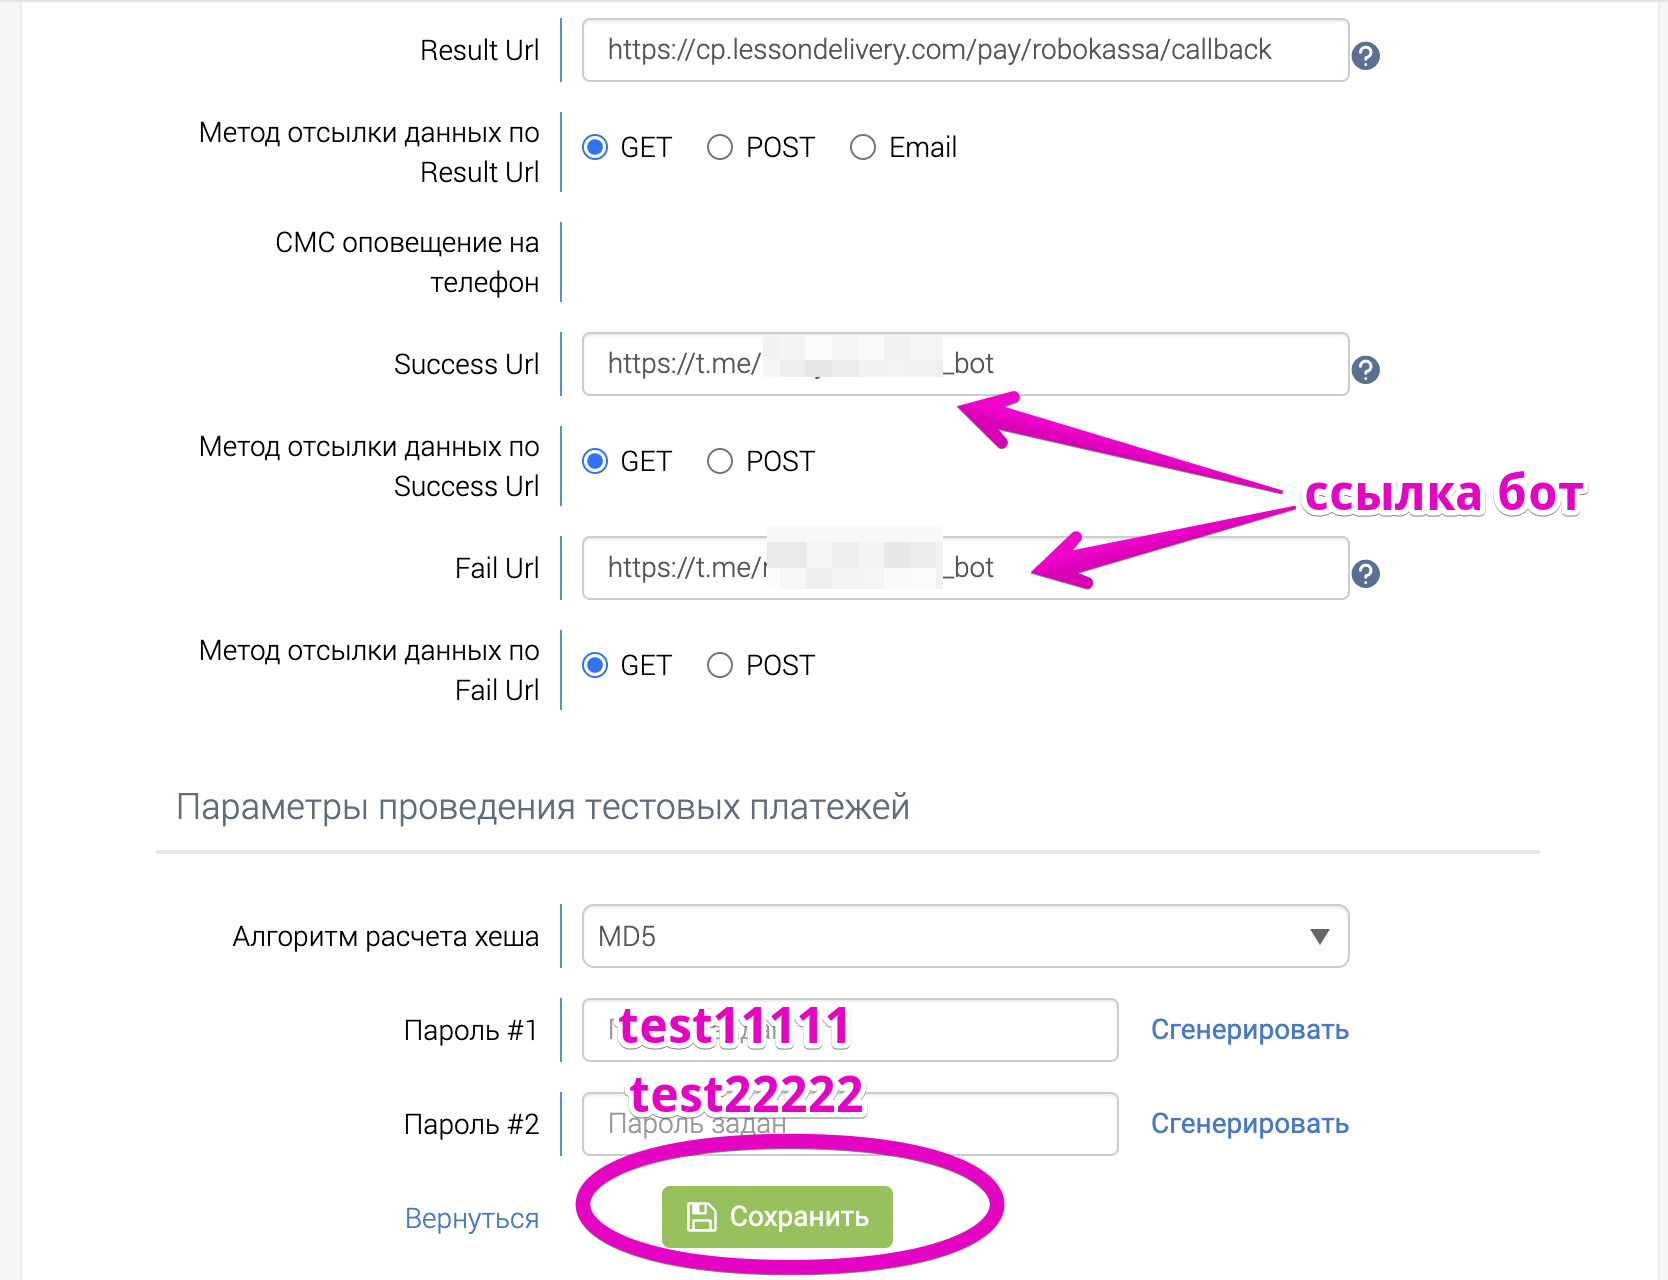
Task: Open help icon next to Fail Url
Action: click(x=1365, y=574)
